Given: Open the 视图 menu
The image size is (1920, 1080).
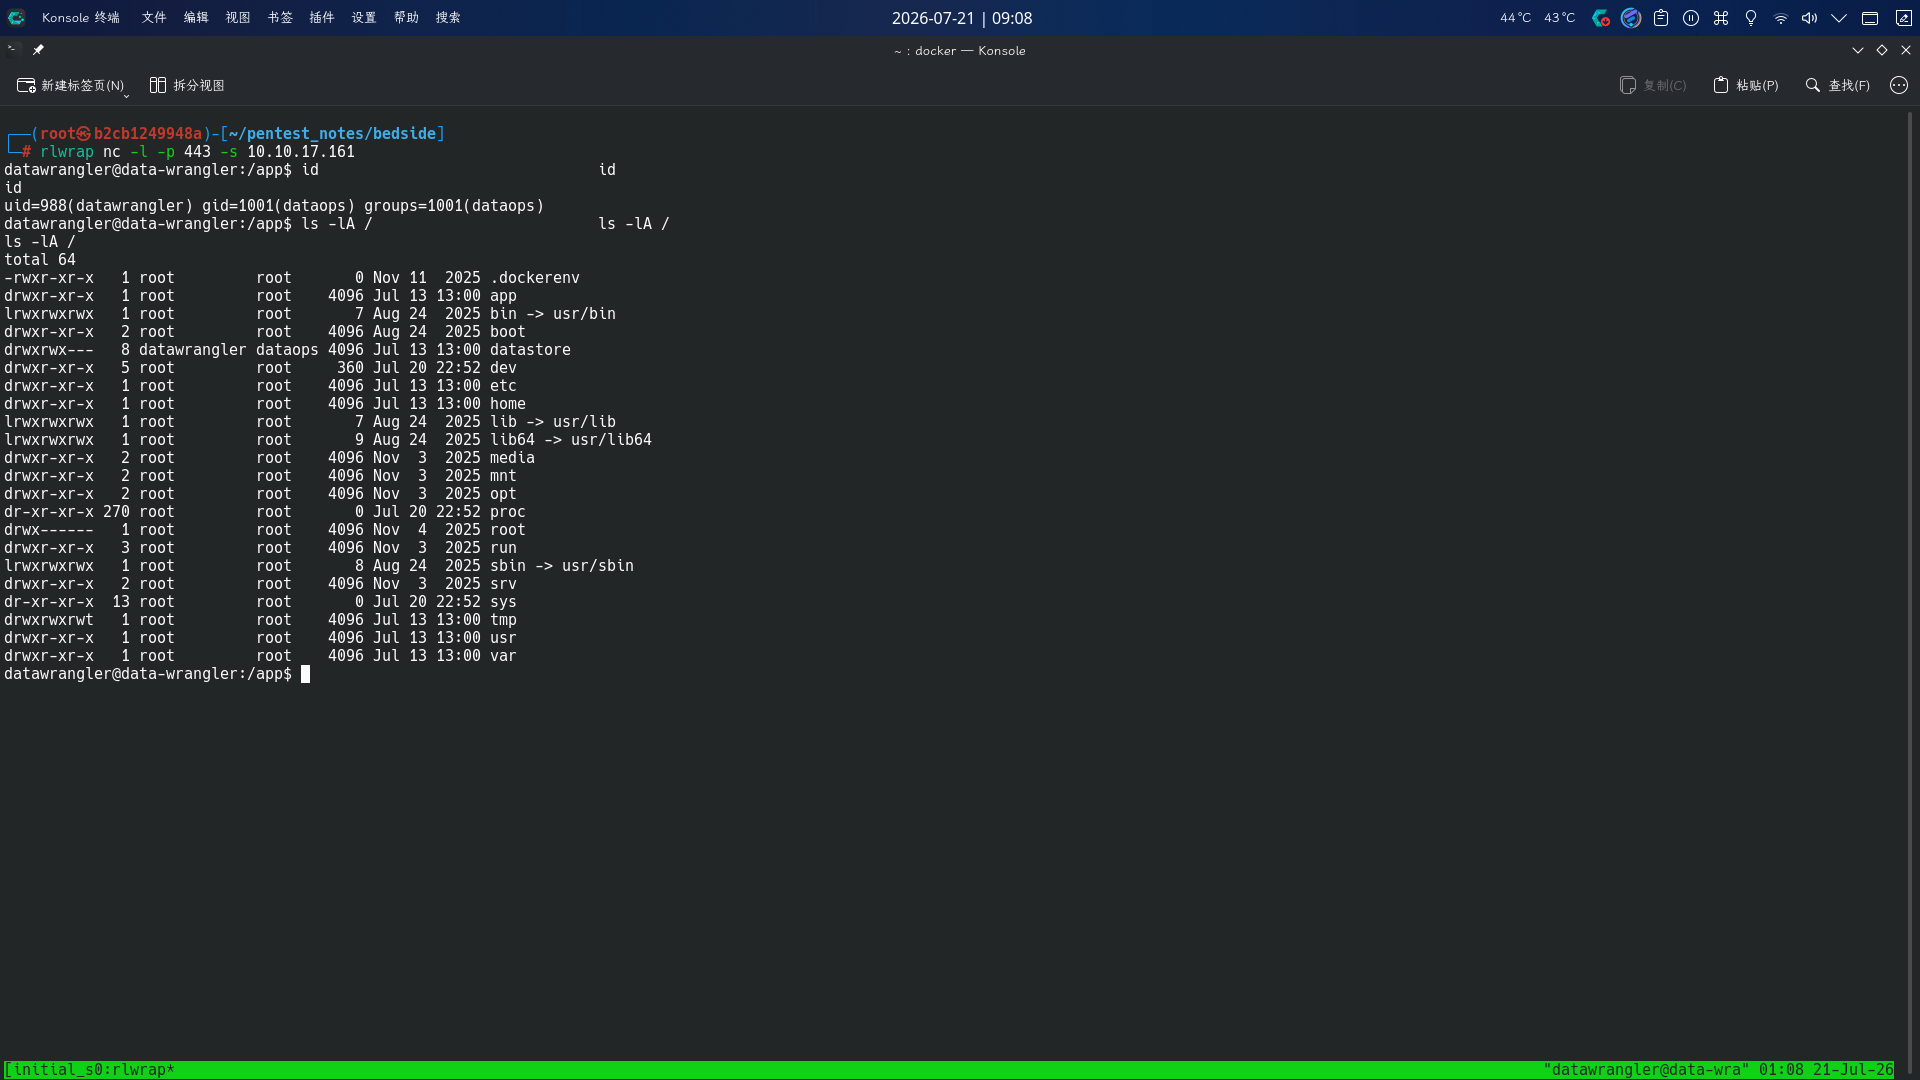Looking at the screenshot, I should [238, 18].
